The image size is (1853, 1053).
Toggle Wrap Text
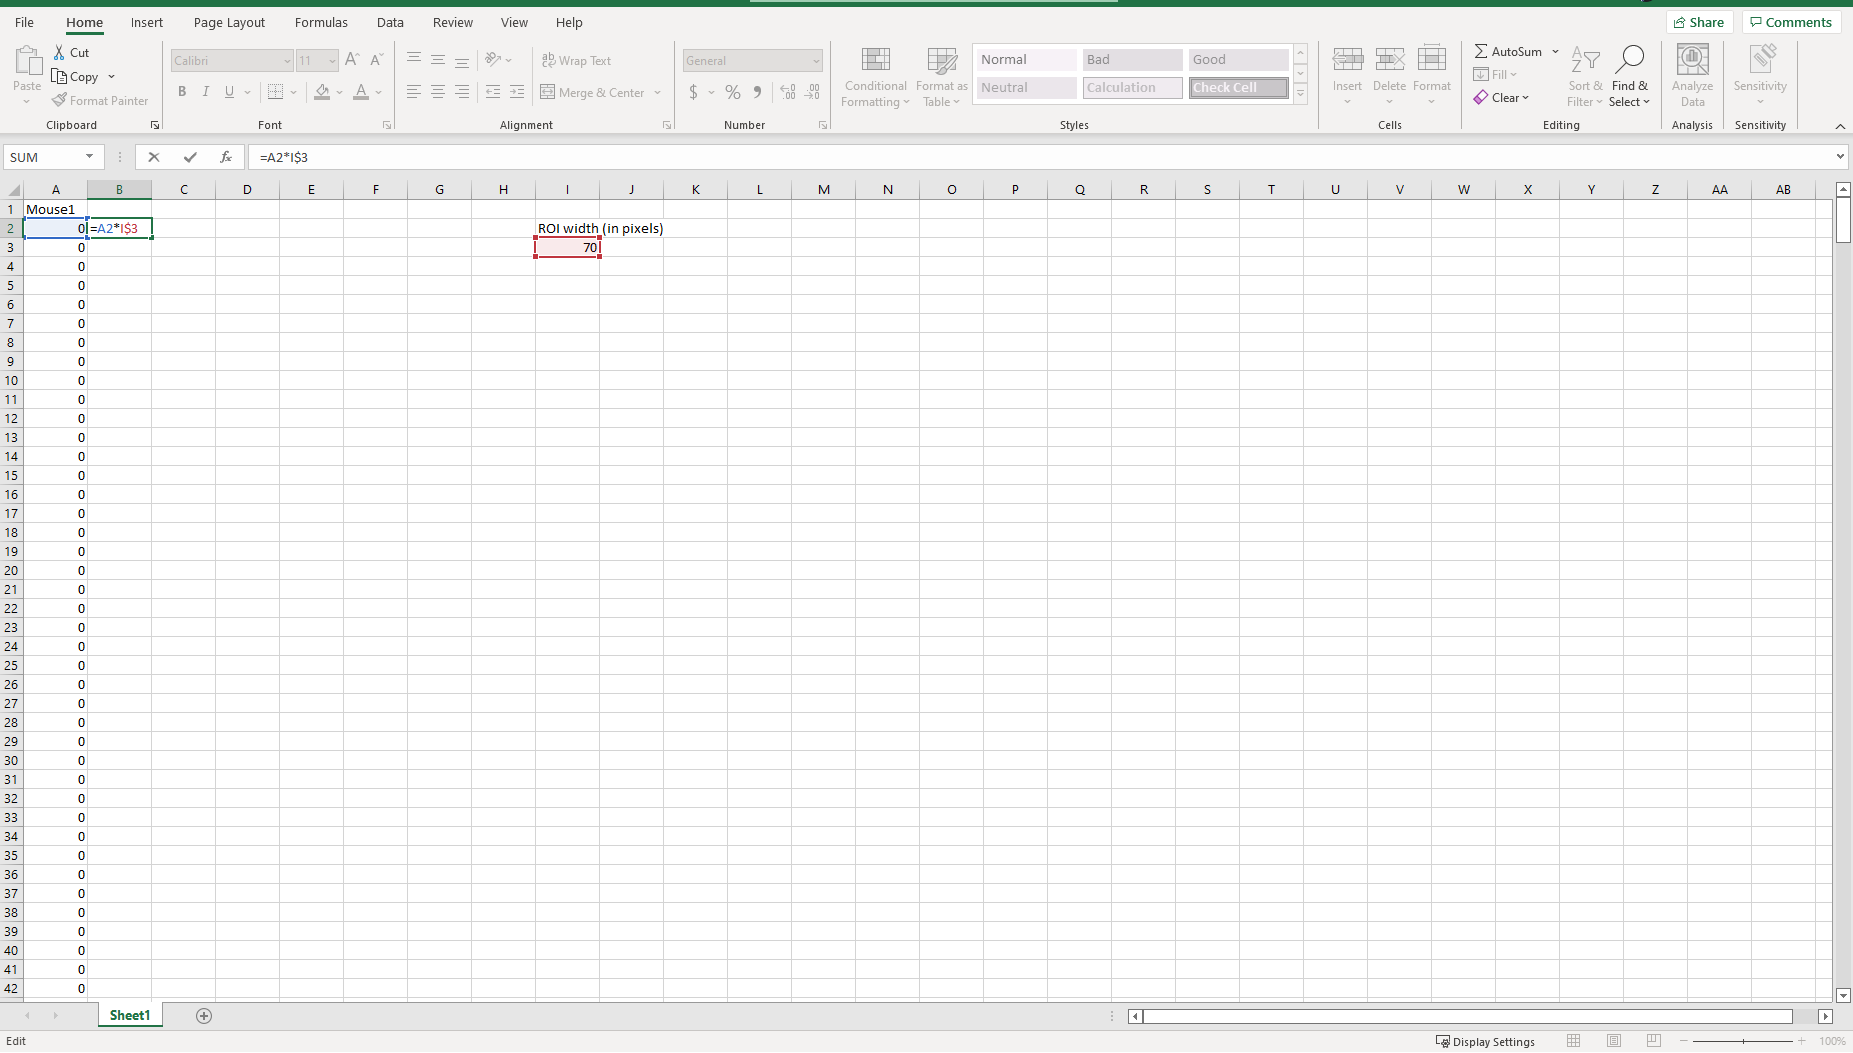tap(576, 61)
